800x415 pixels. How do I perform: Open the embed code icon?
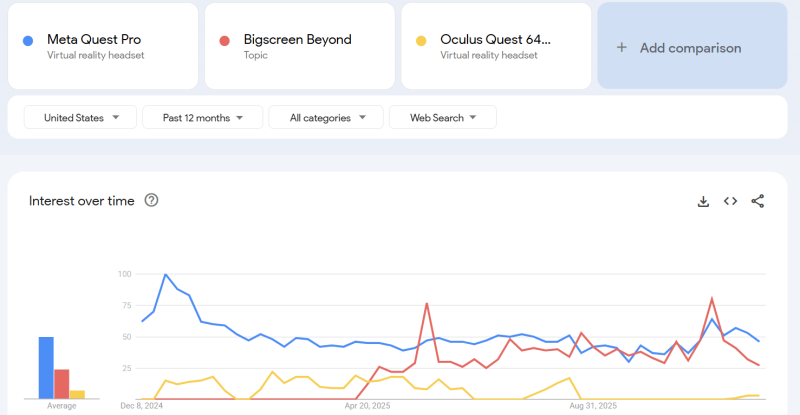[x=730, y=201]
